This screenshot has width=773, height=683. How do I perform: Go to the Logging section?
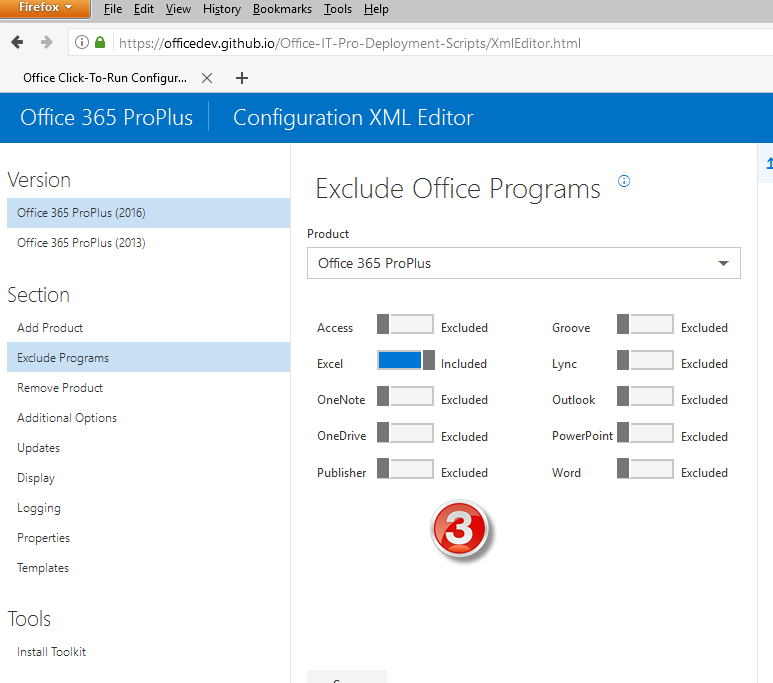coord(148,508)
